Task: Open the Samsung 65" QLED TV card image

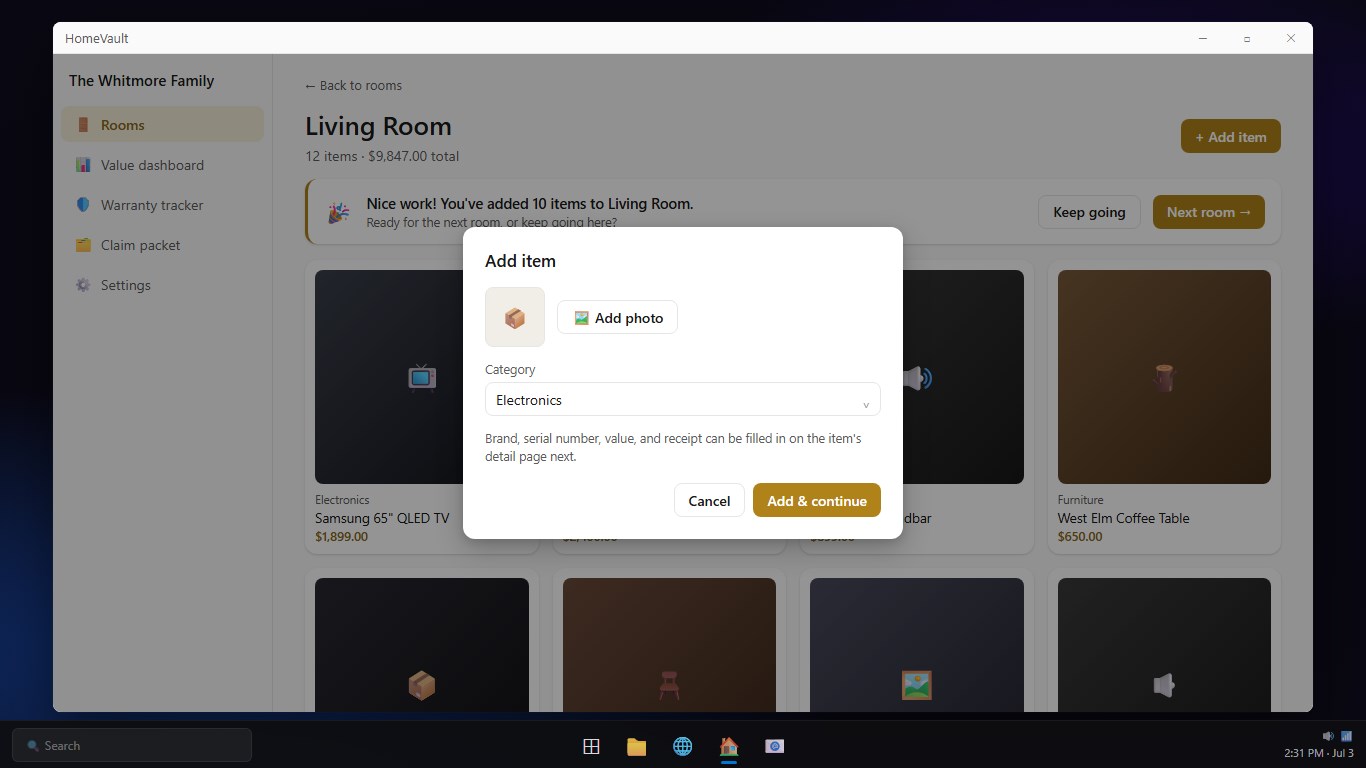Action: click(390, 377)
